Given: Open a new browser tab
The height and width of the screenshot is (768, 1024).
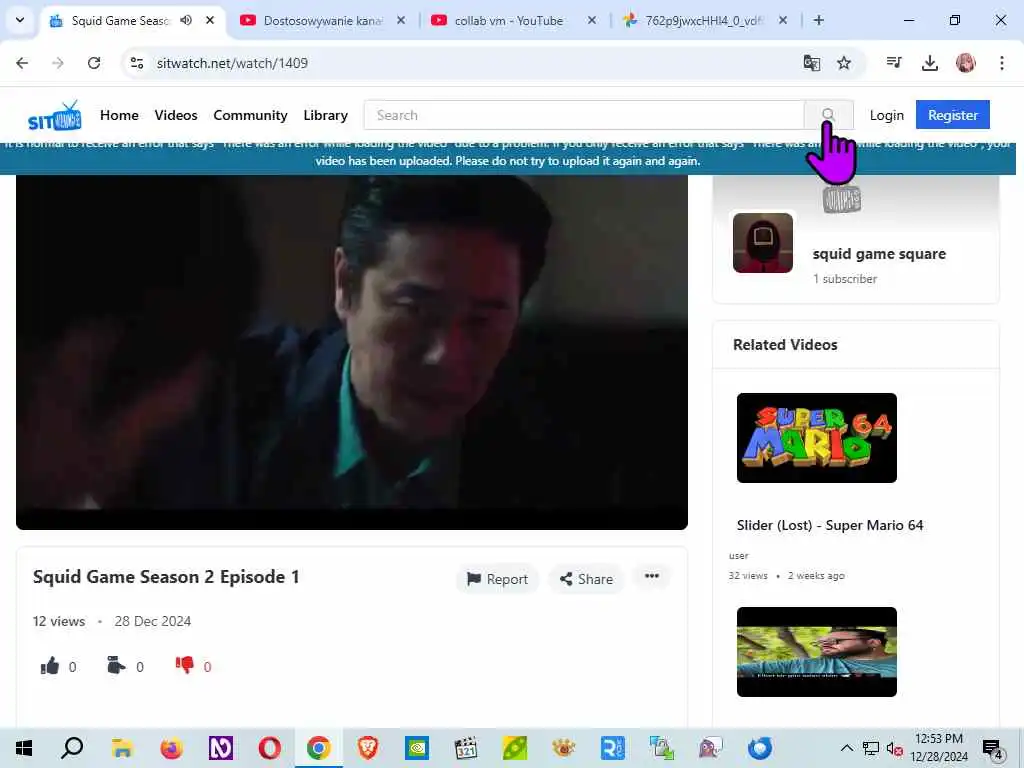Looking at the screenshot, I should 819,20.
